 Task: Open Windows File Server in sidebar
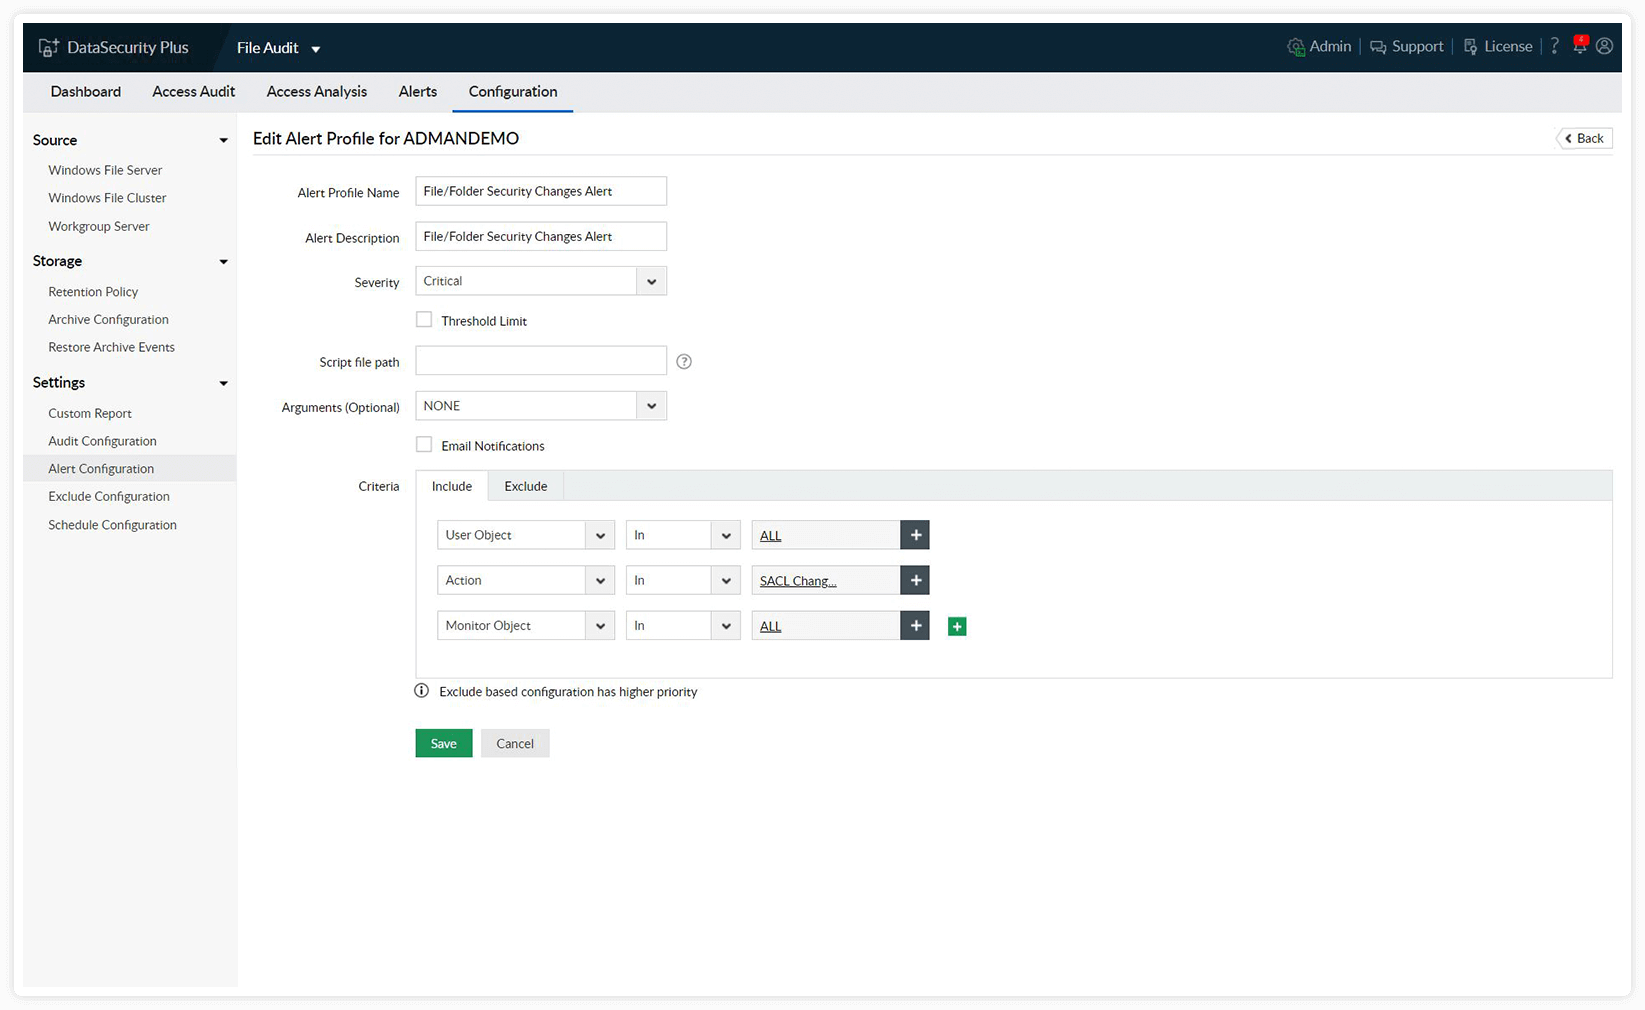tap(105, 170)
